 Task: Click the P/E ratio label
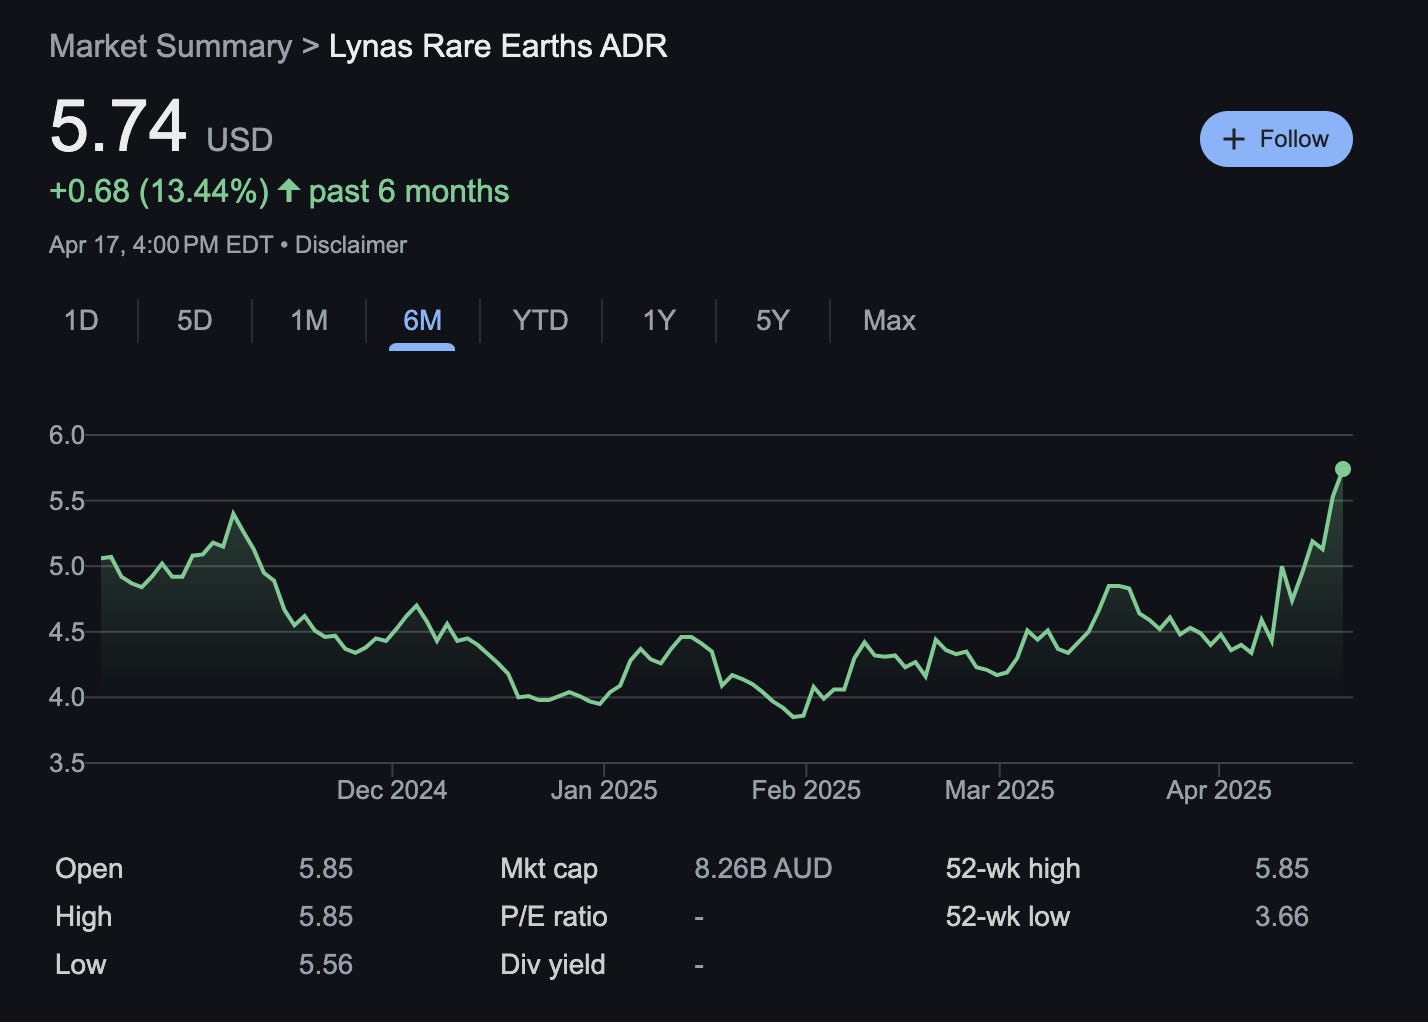pos(554,916)
